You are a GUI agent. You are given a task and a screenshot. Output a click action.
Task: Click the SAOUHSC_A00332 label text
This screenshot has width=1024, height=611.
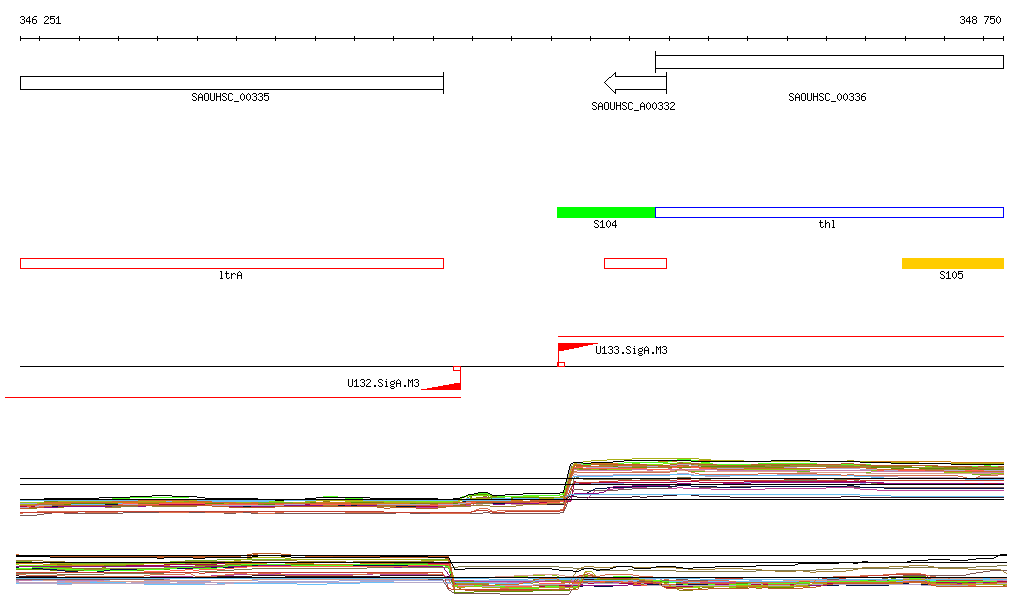tap(633, 106)
